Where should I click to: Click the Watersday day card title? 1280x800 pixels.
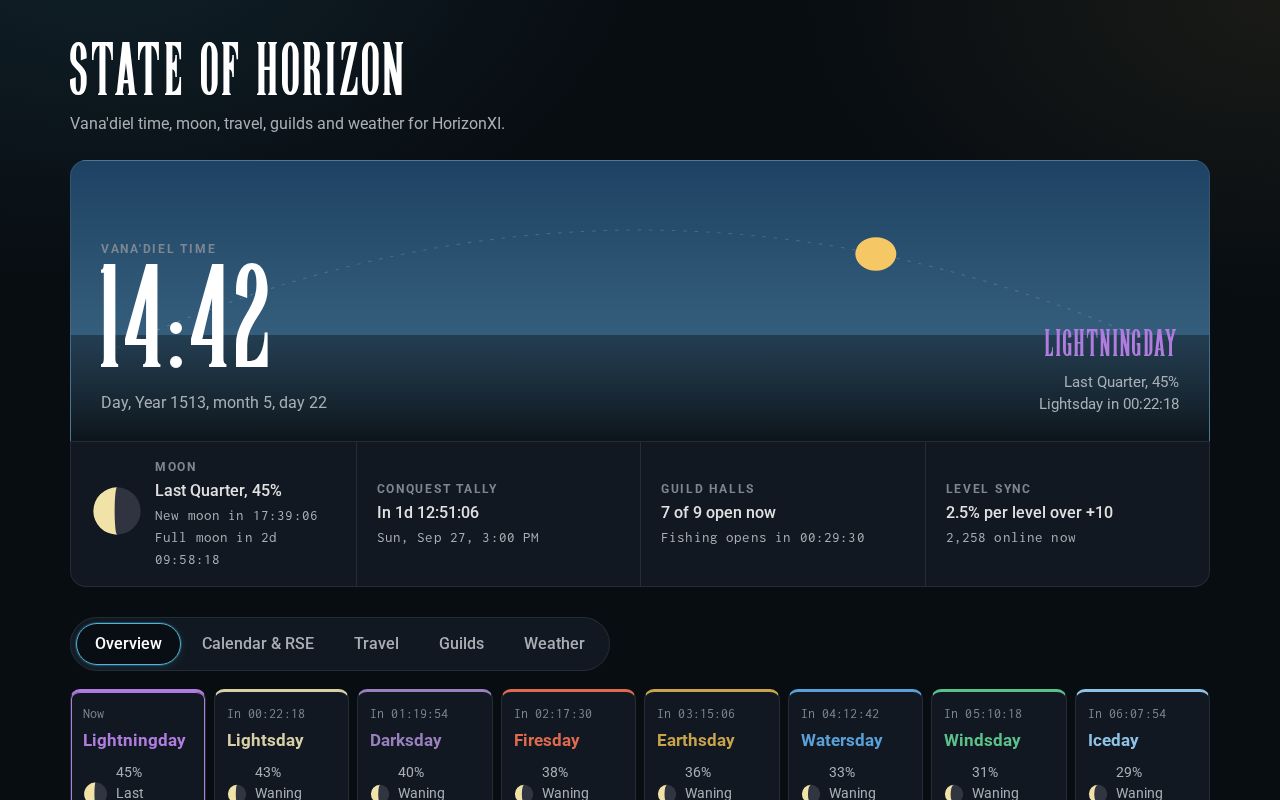tap(842, 740)
